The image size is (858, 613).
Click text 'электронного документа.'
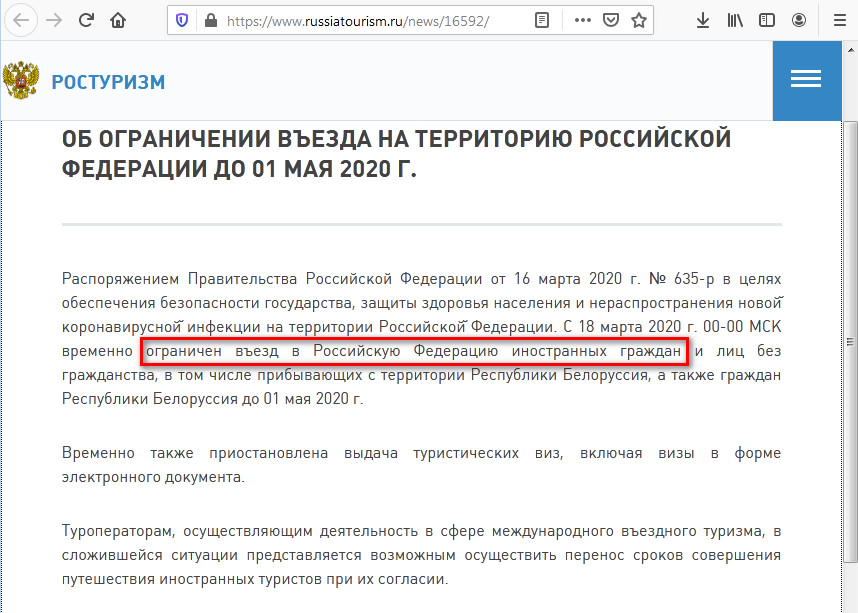(x=153, y=477)
